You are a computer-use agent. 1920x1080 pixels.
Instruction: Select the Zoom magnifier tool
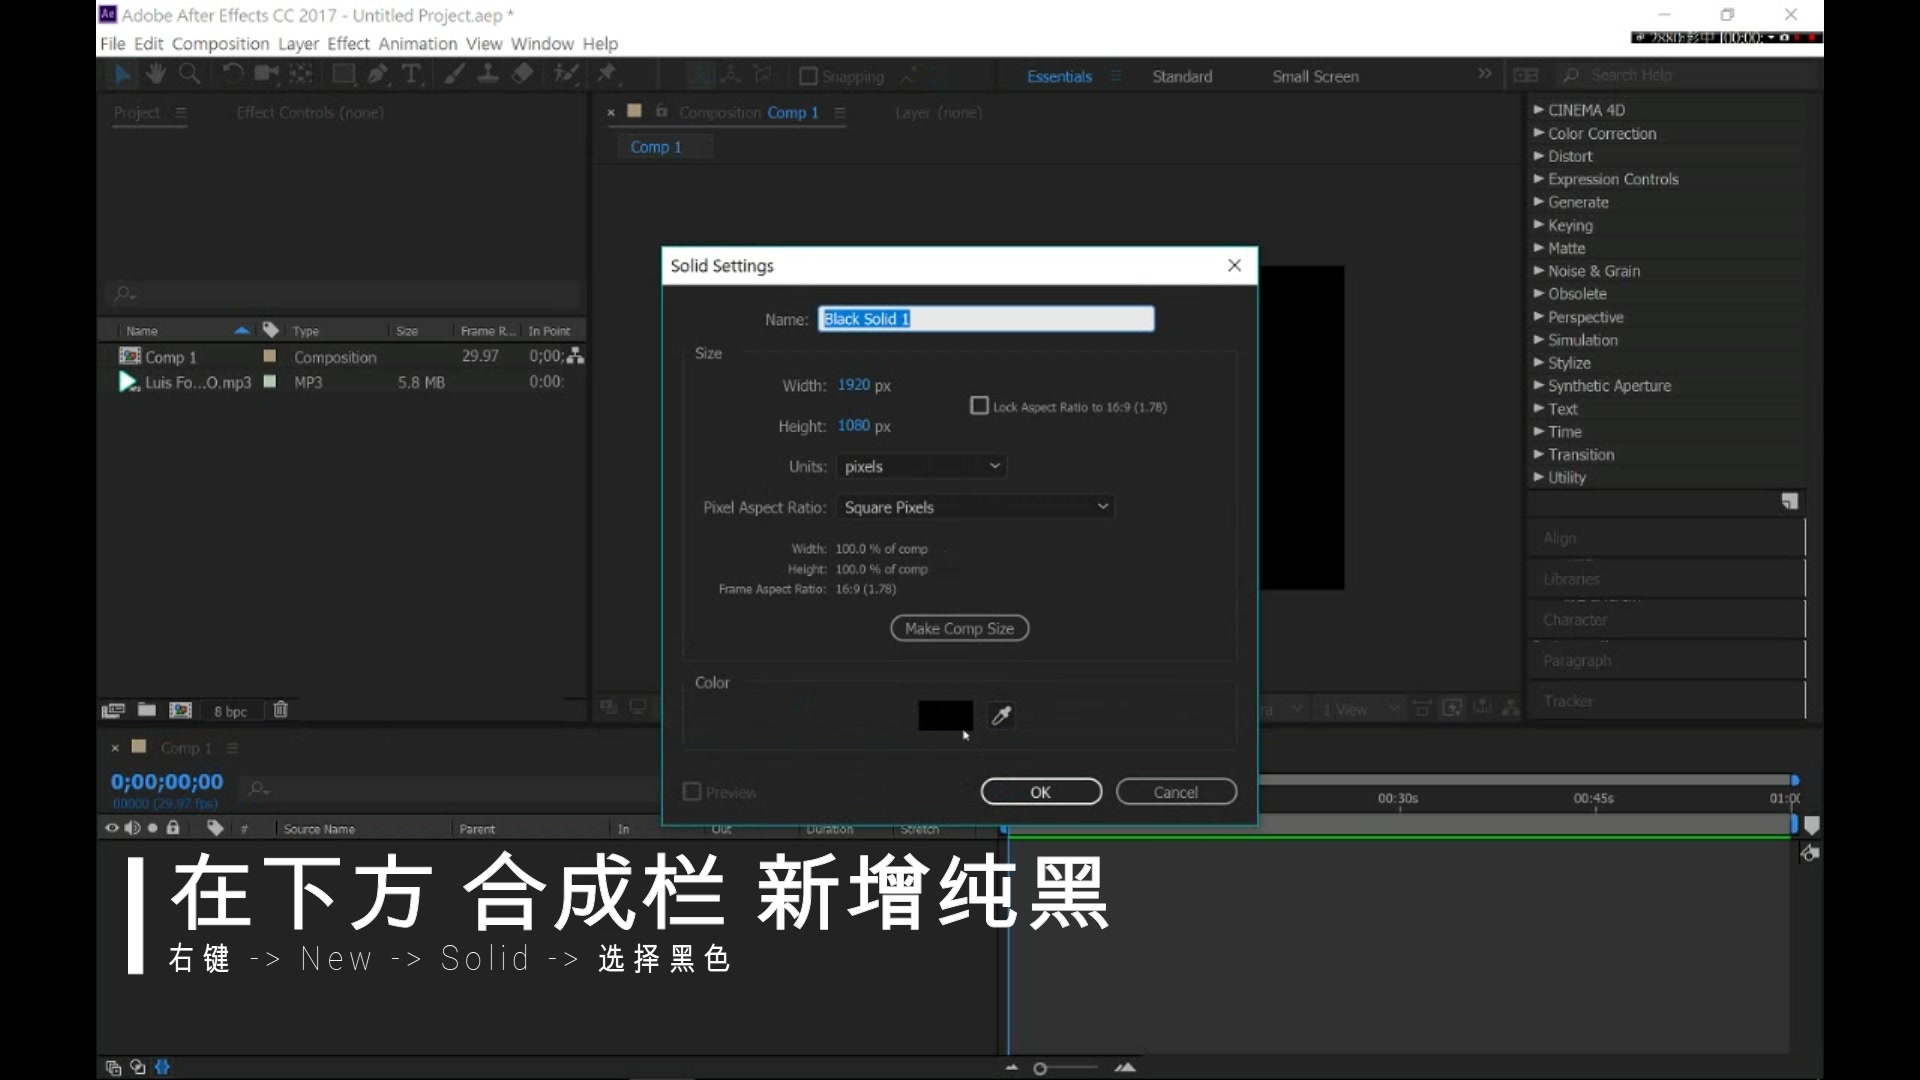[189, 74]
